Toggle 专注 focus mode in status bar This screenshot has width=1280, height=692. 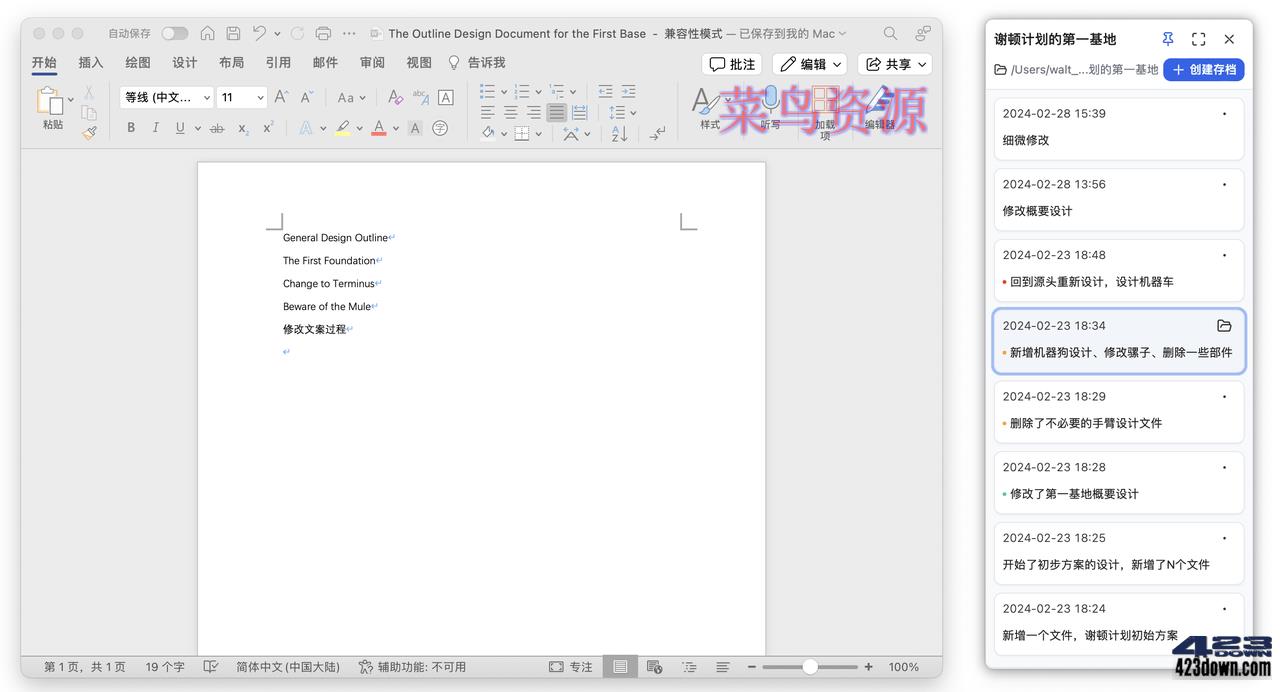click(570, 667)
